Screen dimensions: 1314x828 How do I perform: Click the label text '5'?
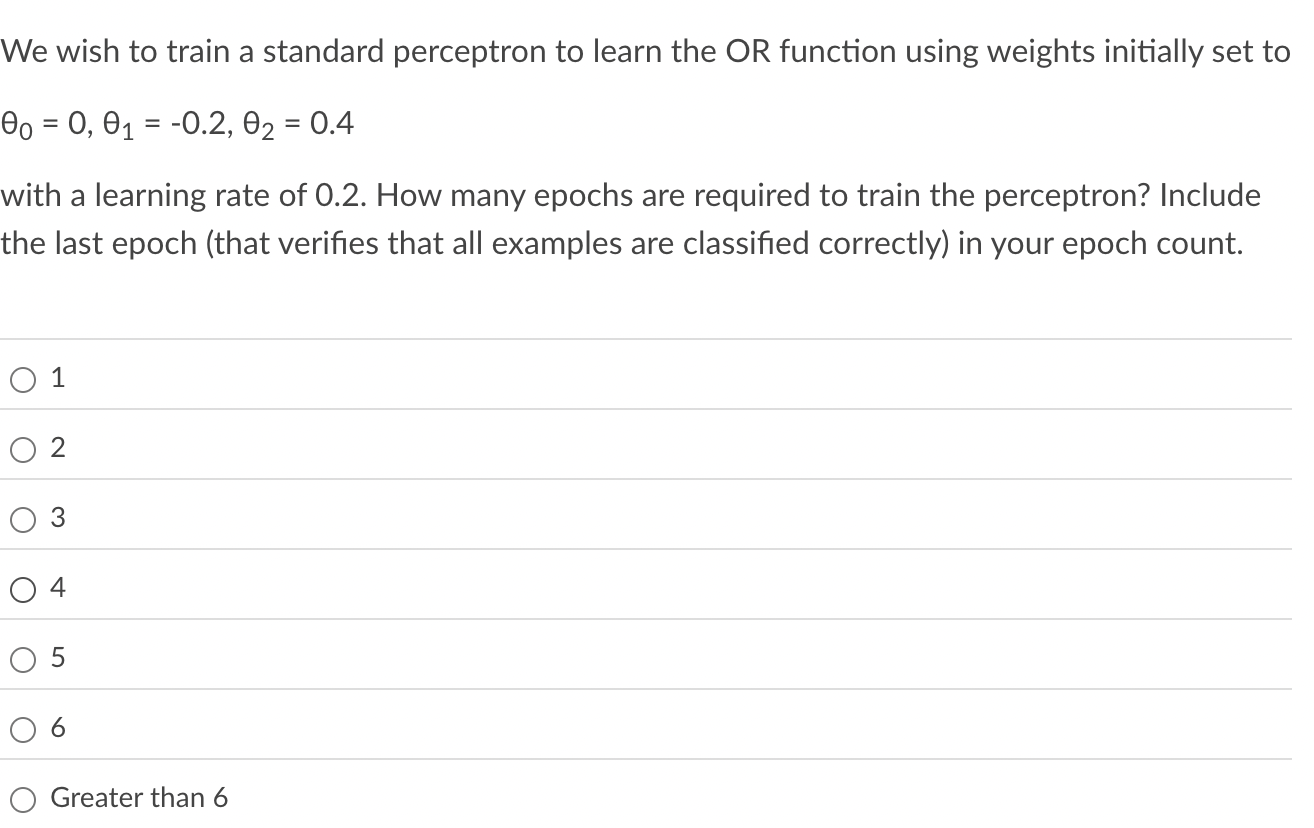click(x=58, y=658)
